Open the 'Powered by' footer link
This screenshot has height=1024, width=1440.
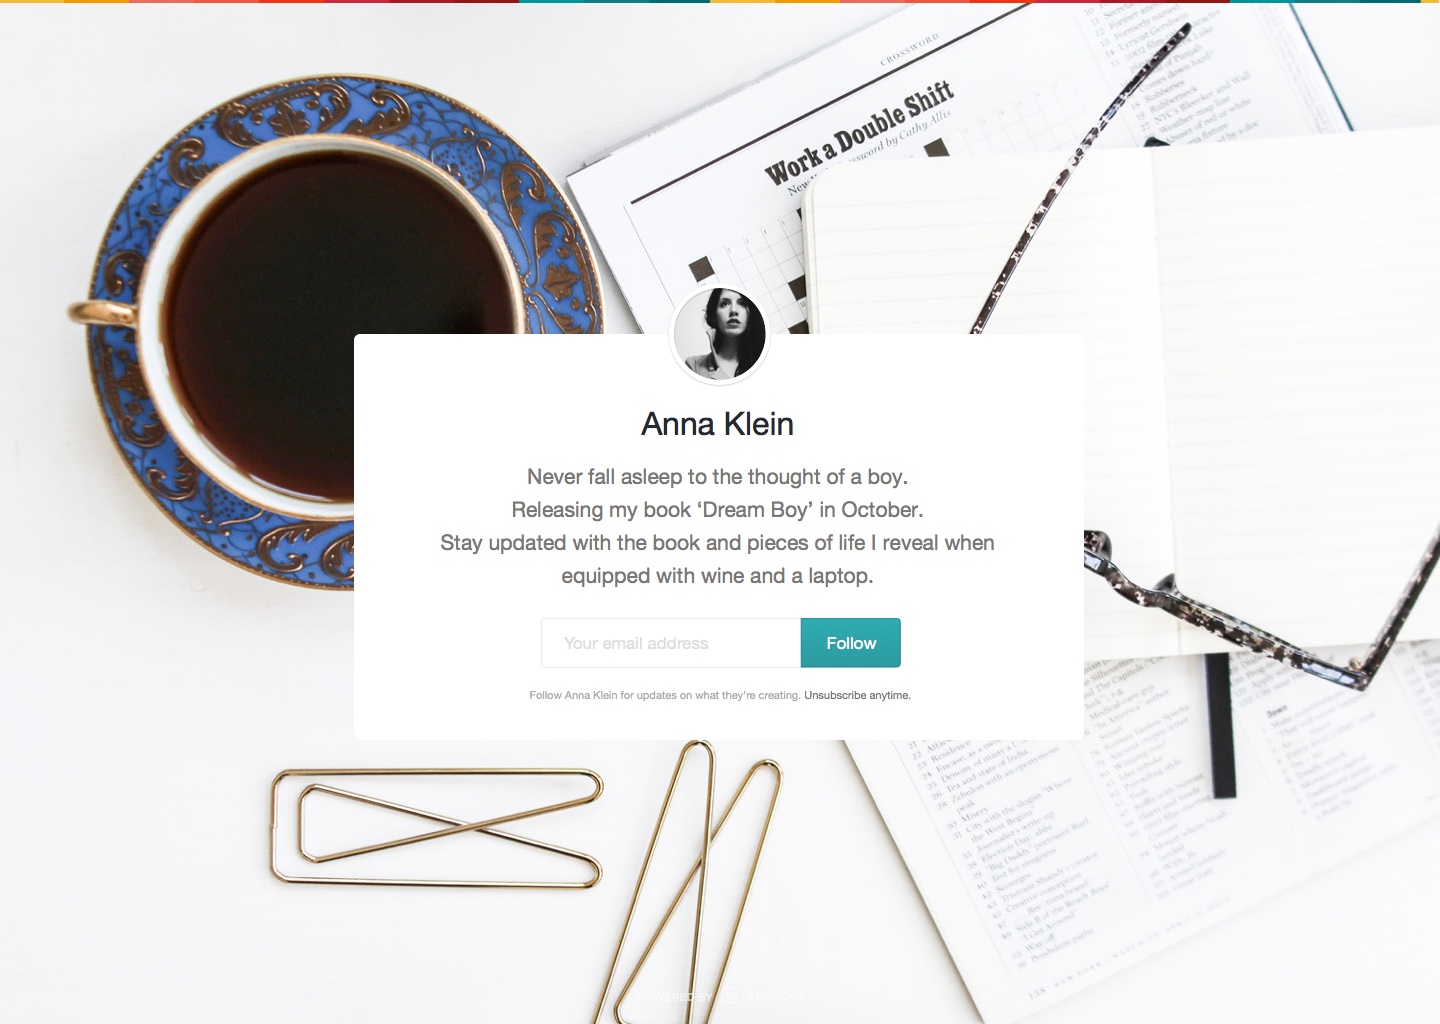675,996
